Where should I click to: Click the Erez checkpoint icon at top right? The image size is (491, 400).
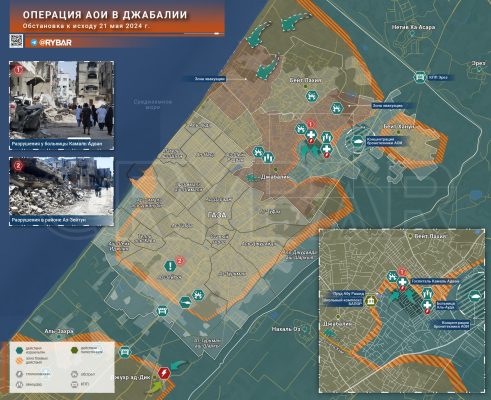click(x=420, y=77)
